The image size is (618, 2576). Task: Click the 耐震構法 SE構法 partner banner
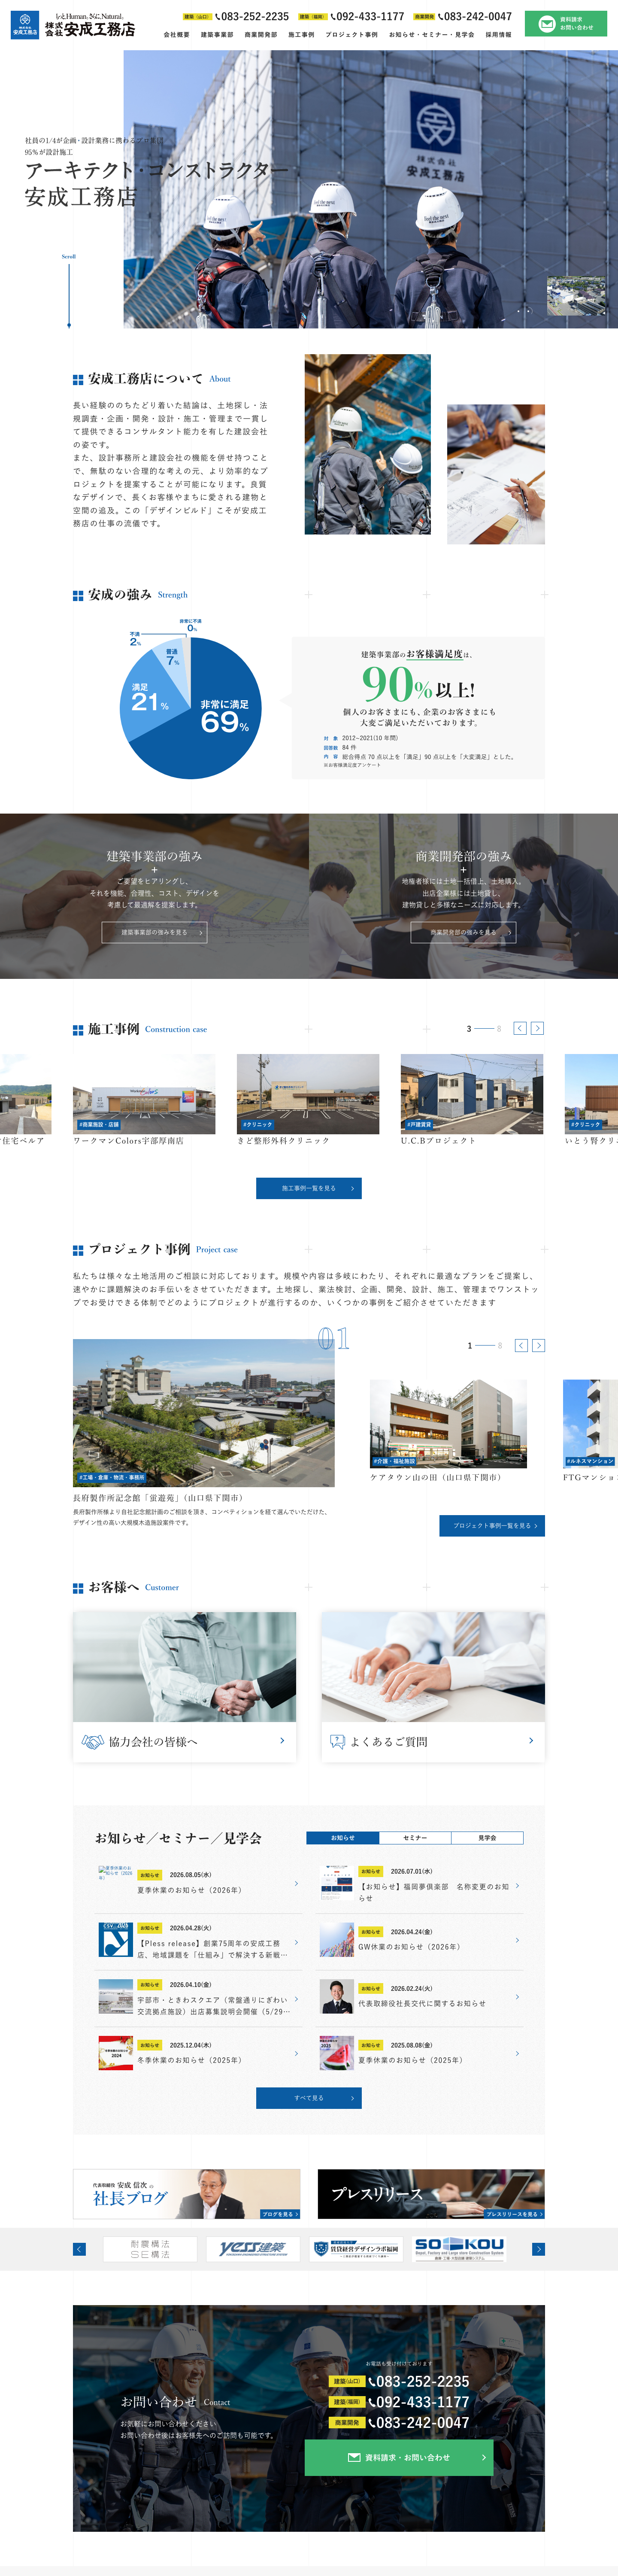[150, 2249]
